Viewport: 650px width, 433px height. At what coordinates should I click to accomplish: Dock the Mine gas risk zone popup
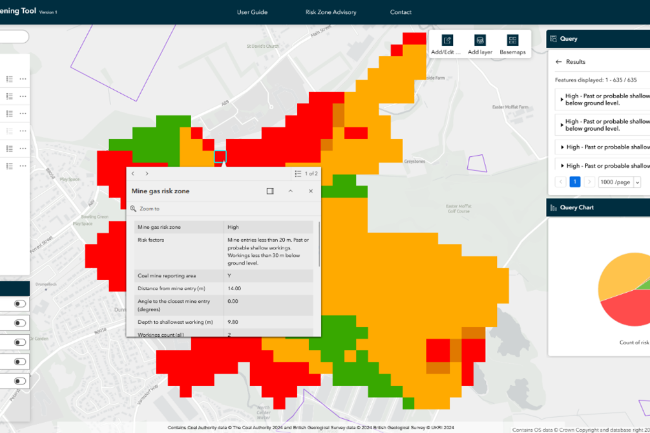(269, 190)
